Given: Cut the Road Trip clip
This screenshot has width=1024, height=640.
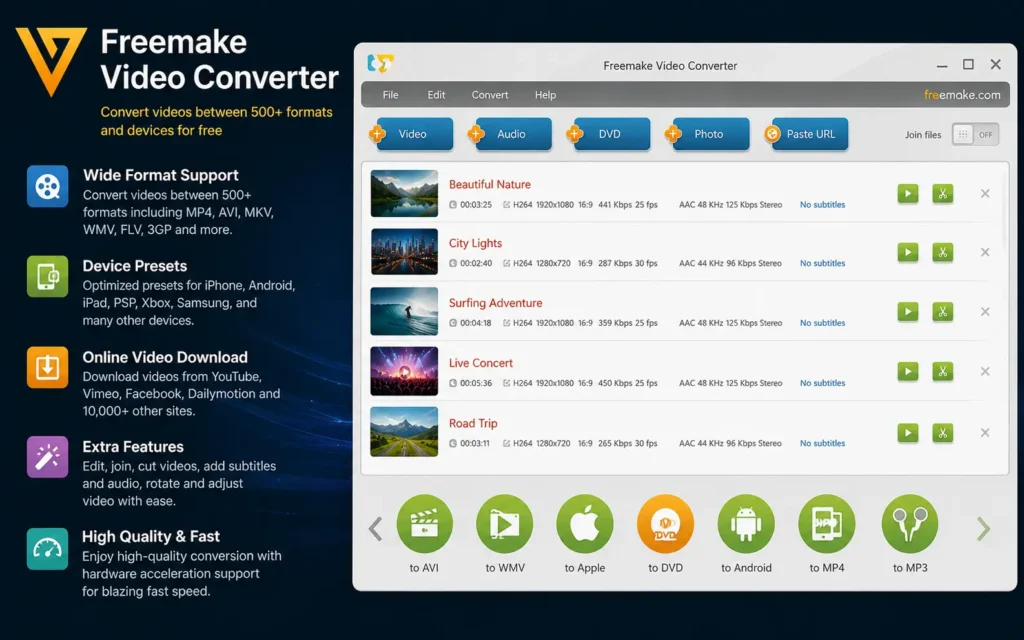Looking at the screenshot, I should click(x=942, y=432).
